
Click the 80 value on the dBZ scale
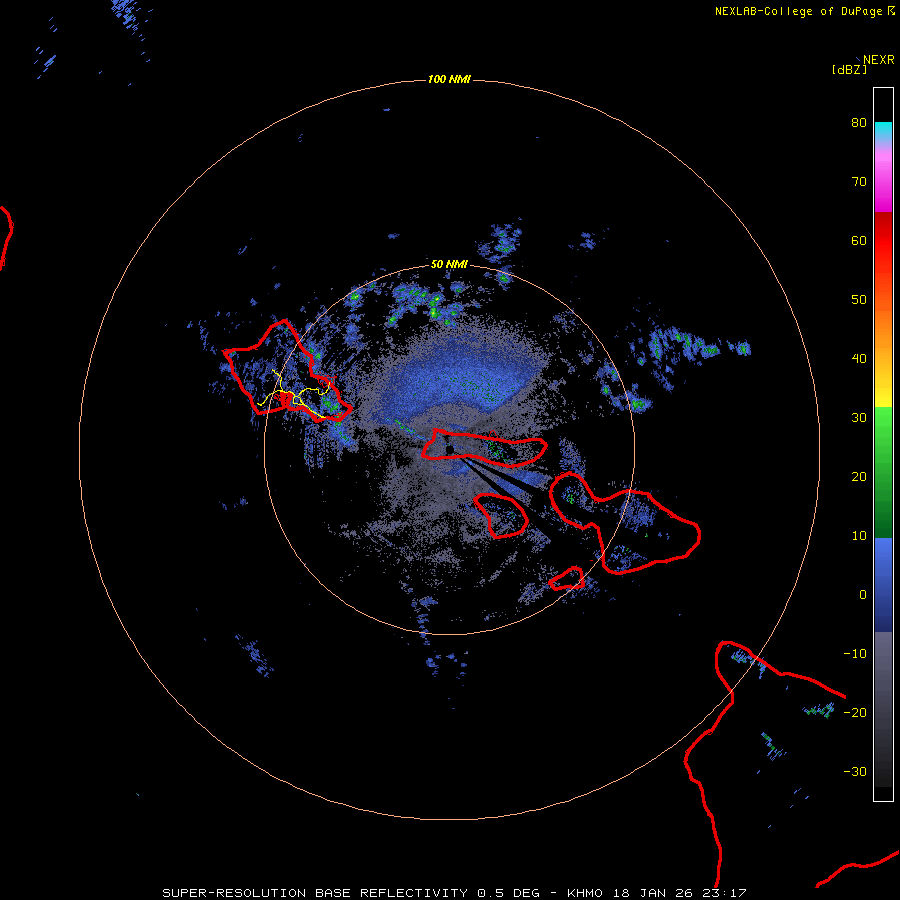[859, 123]
